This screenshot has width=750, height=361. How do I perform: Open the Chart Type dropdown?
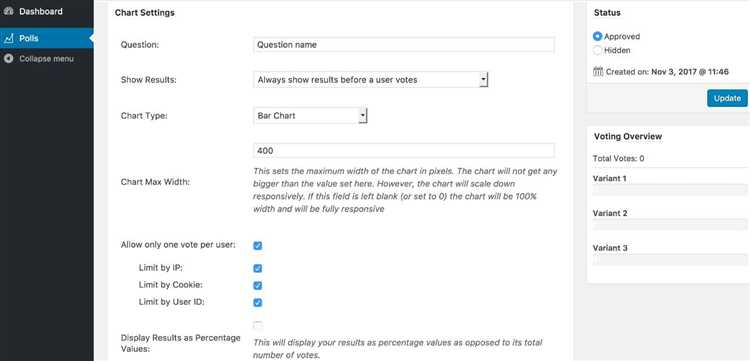310,116
